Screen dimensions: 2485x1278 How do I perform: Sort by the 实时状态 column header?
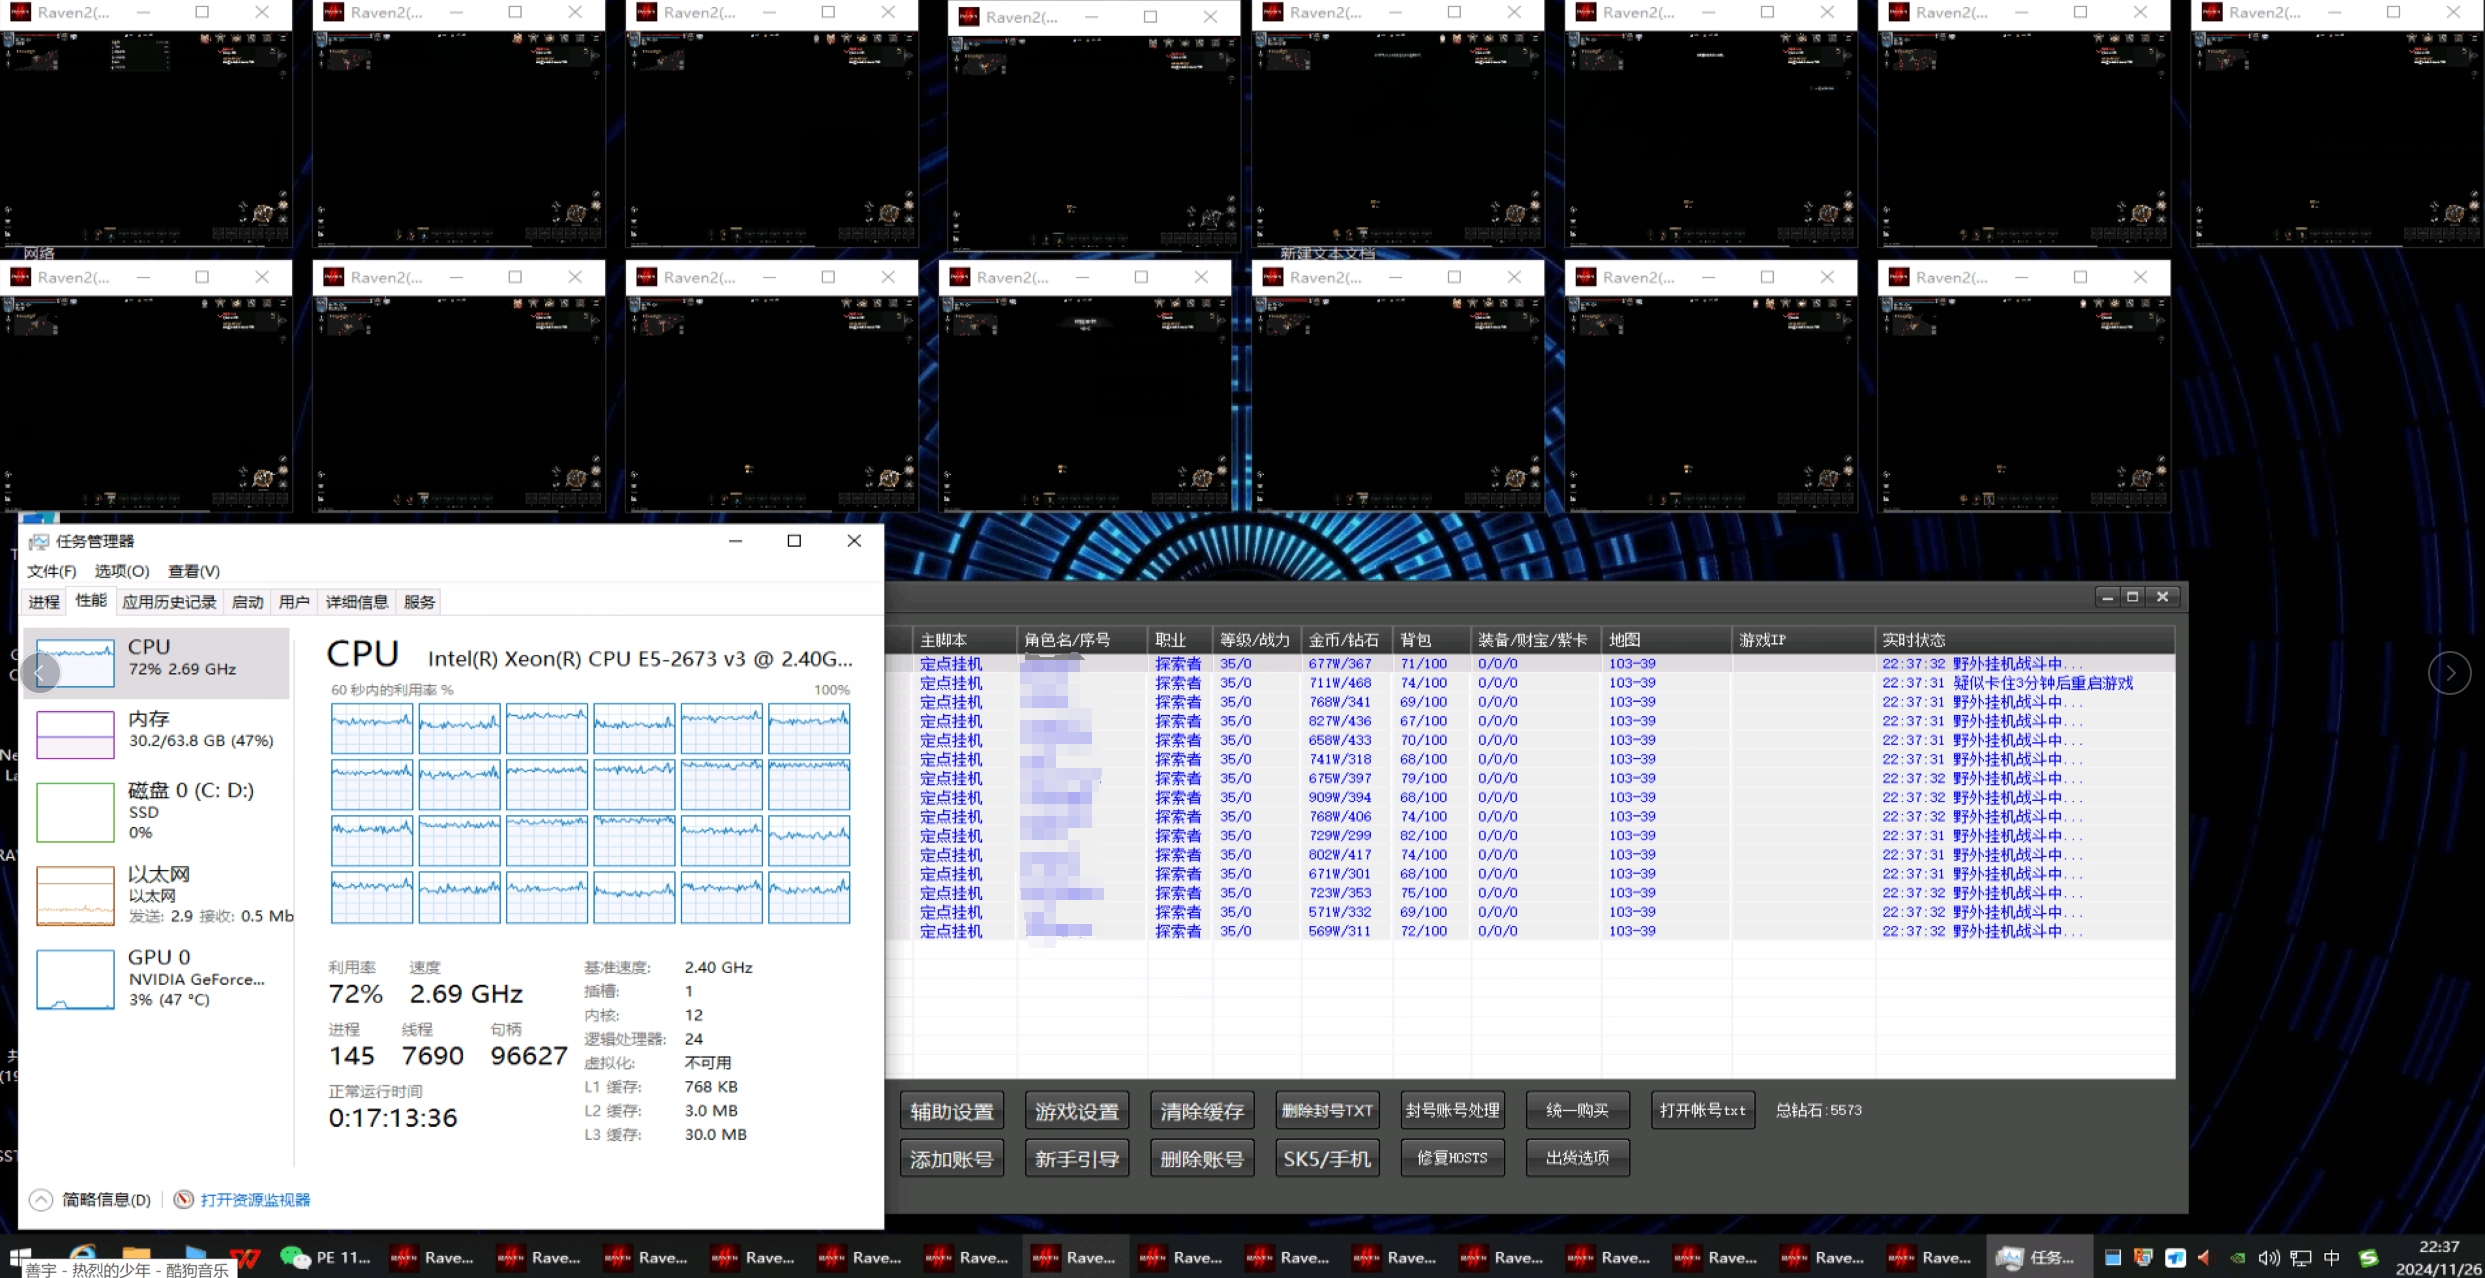click(2024, 640)
